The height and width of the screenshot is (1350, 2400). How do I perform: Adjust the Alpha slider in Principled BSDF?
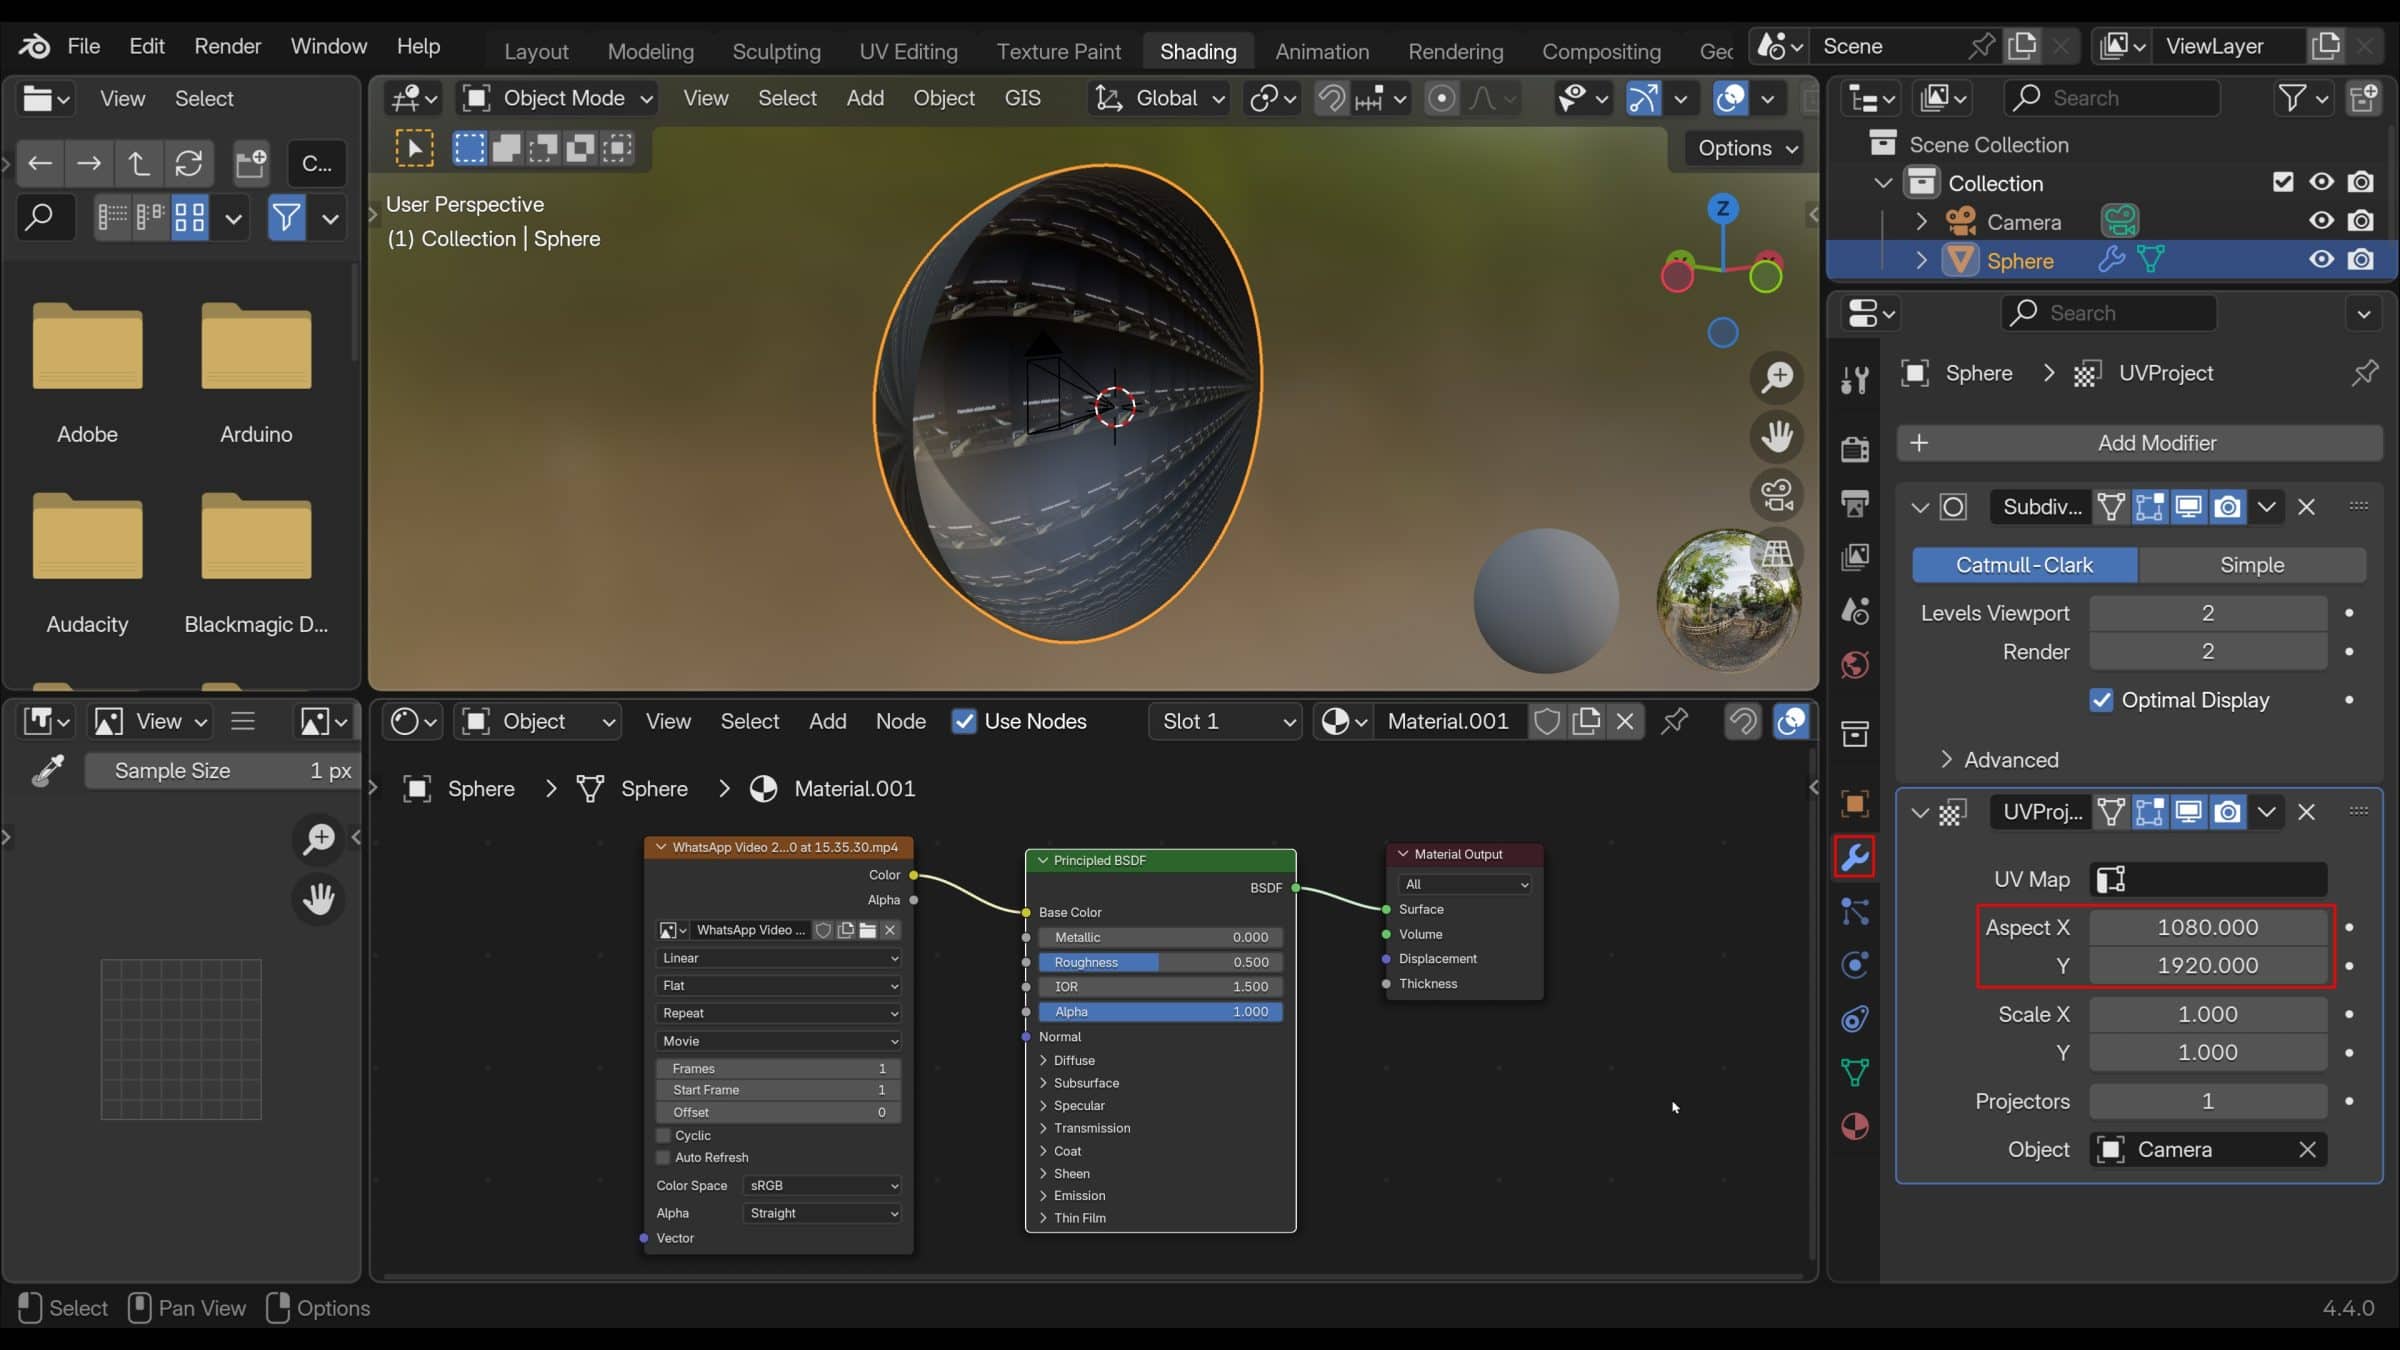(1160, 1012)
